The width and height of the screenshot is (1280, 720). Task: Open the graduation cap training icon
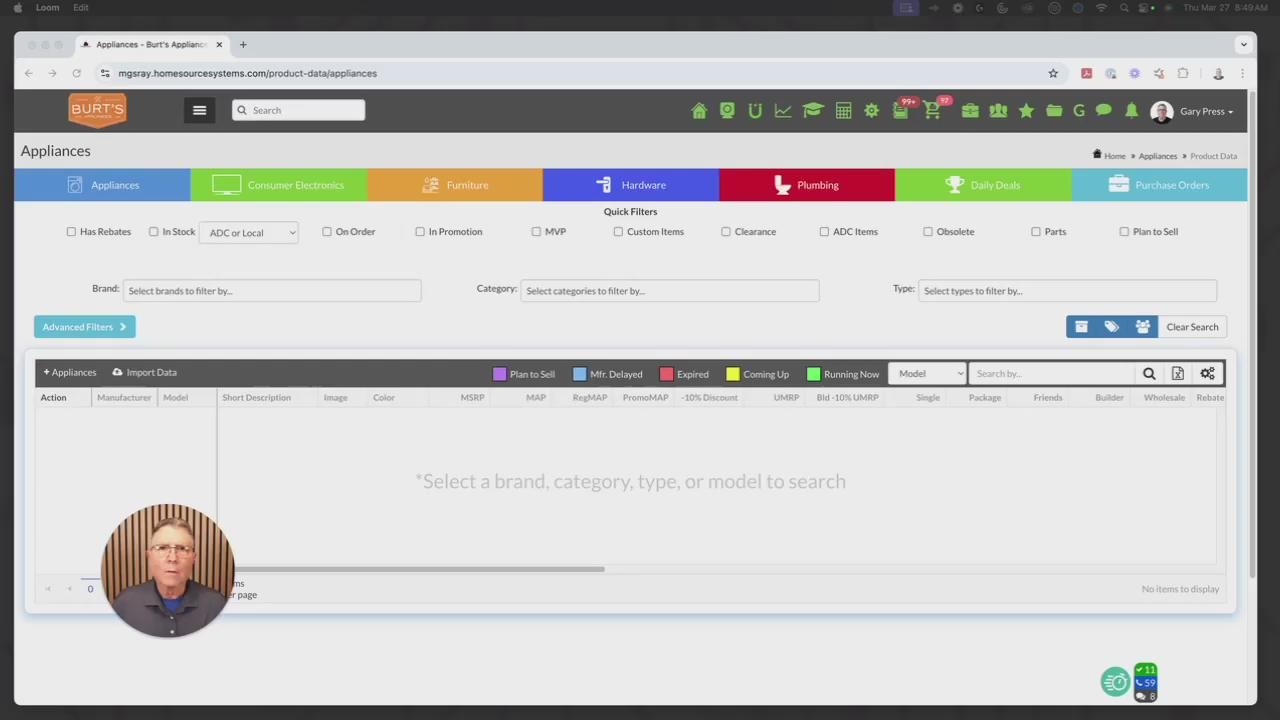812,111
